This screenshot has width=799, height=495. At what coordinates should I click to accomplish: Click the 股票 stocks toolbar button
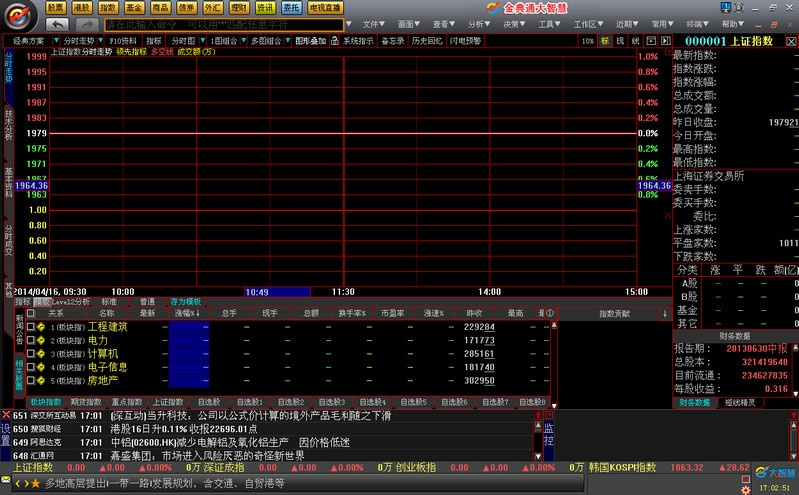click(x=56, y=7)
